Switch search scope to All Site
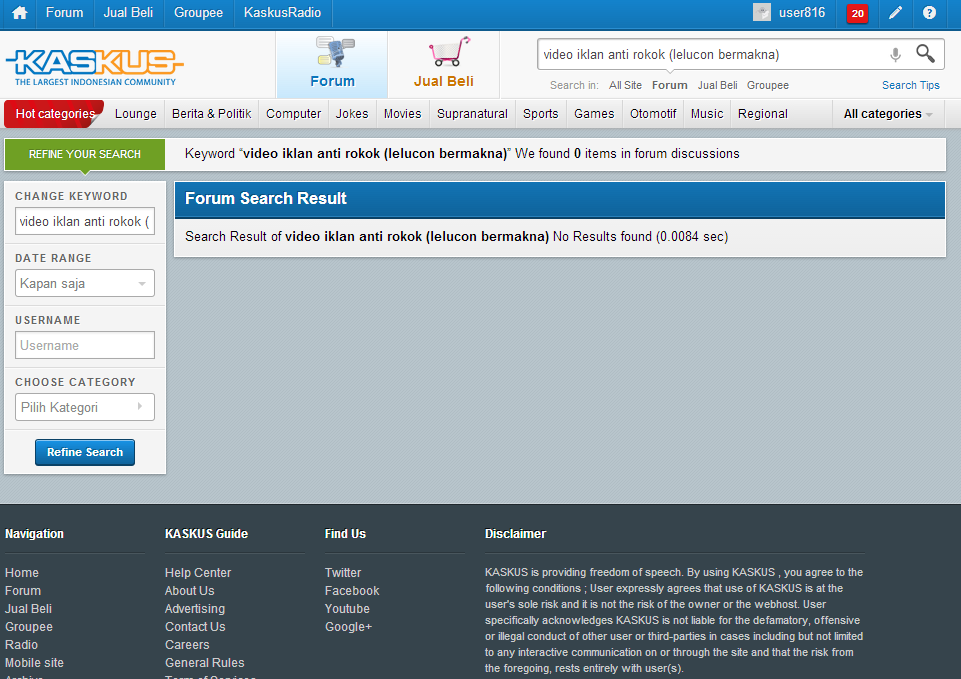 coord(625,86)
